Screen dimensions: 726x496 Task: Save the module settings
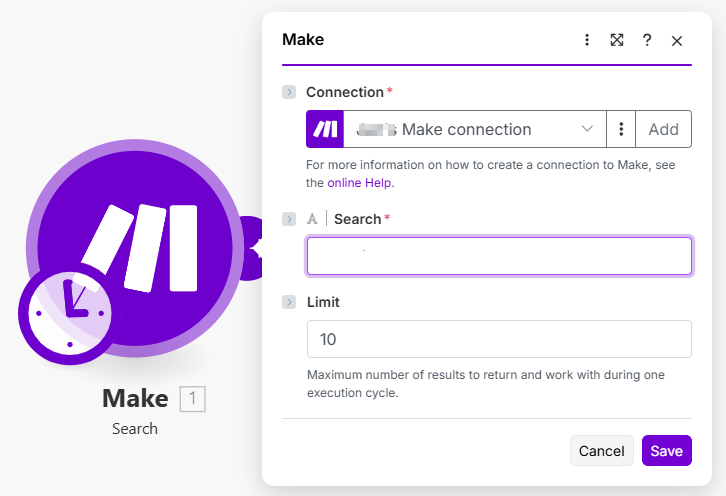click(666, 451)
